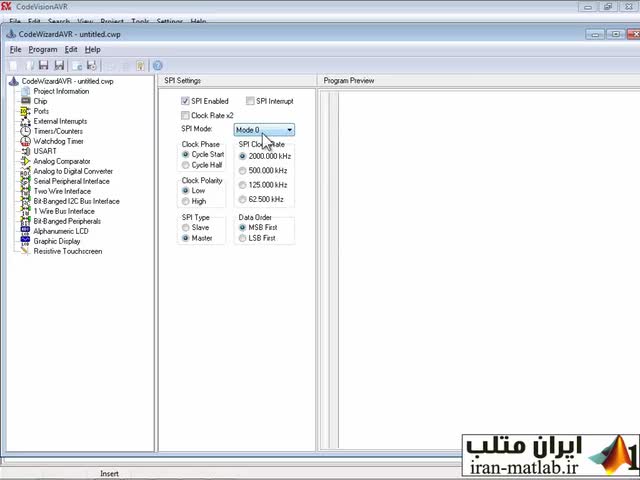The height and width of the screenshot is (480, 640).
Task: Select Cycle Half clock phase
Action: [186, 165]
